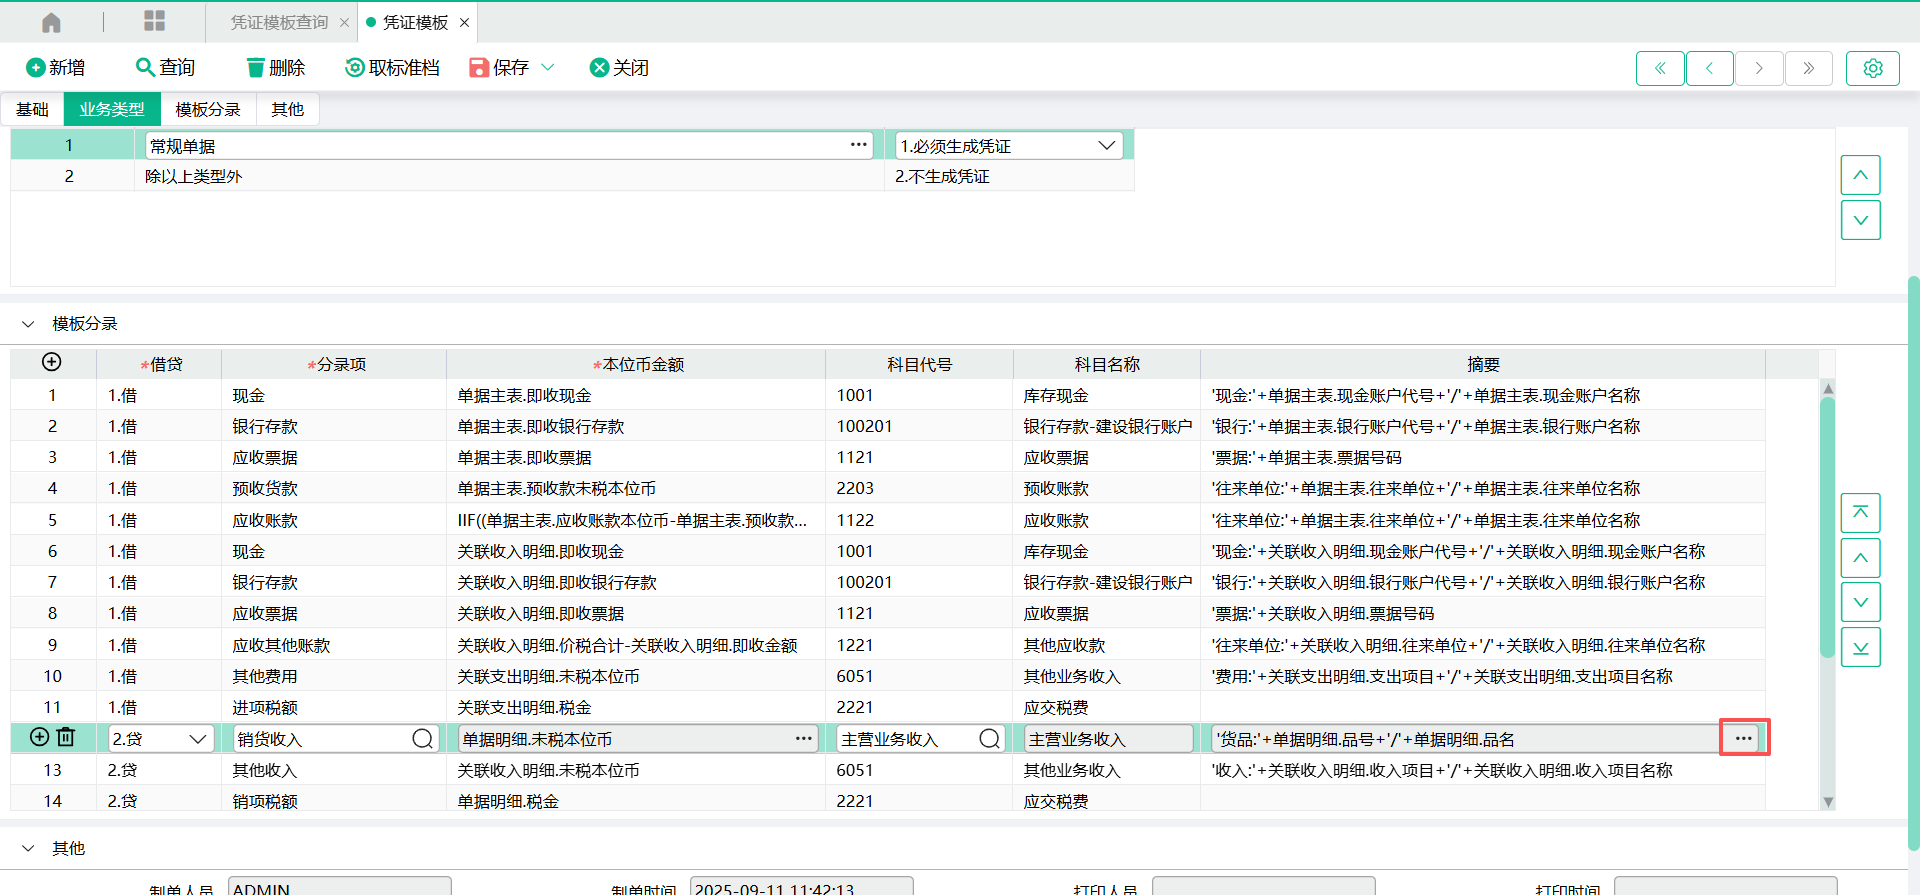
Task: Move entry row up one position
Action: [1860, 558]
